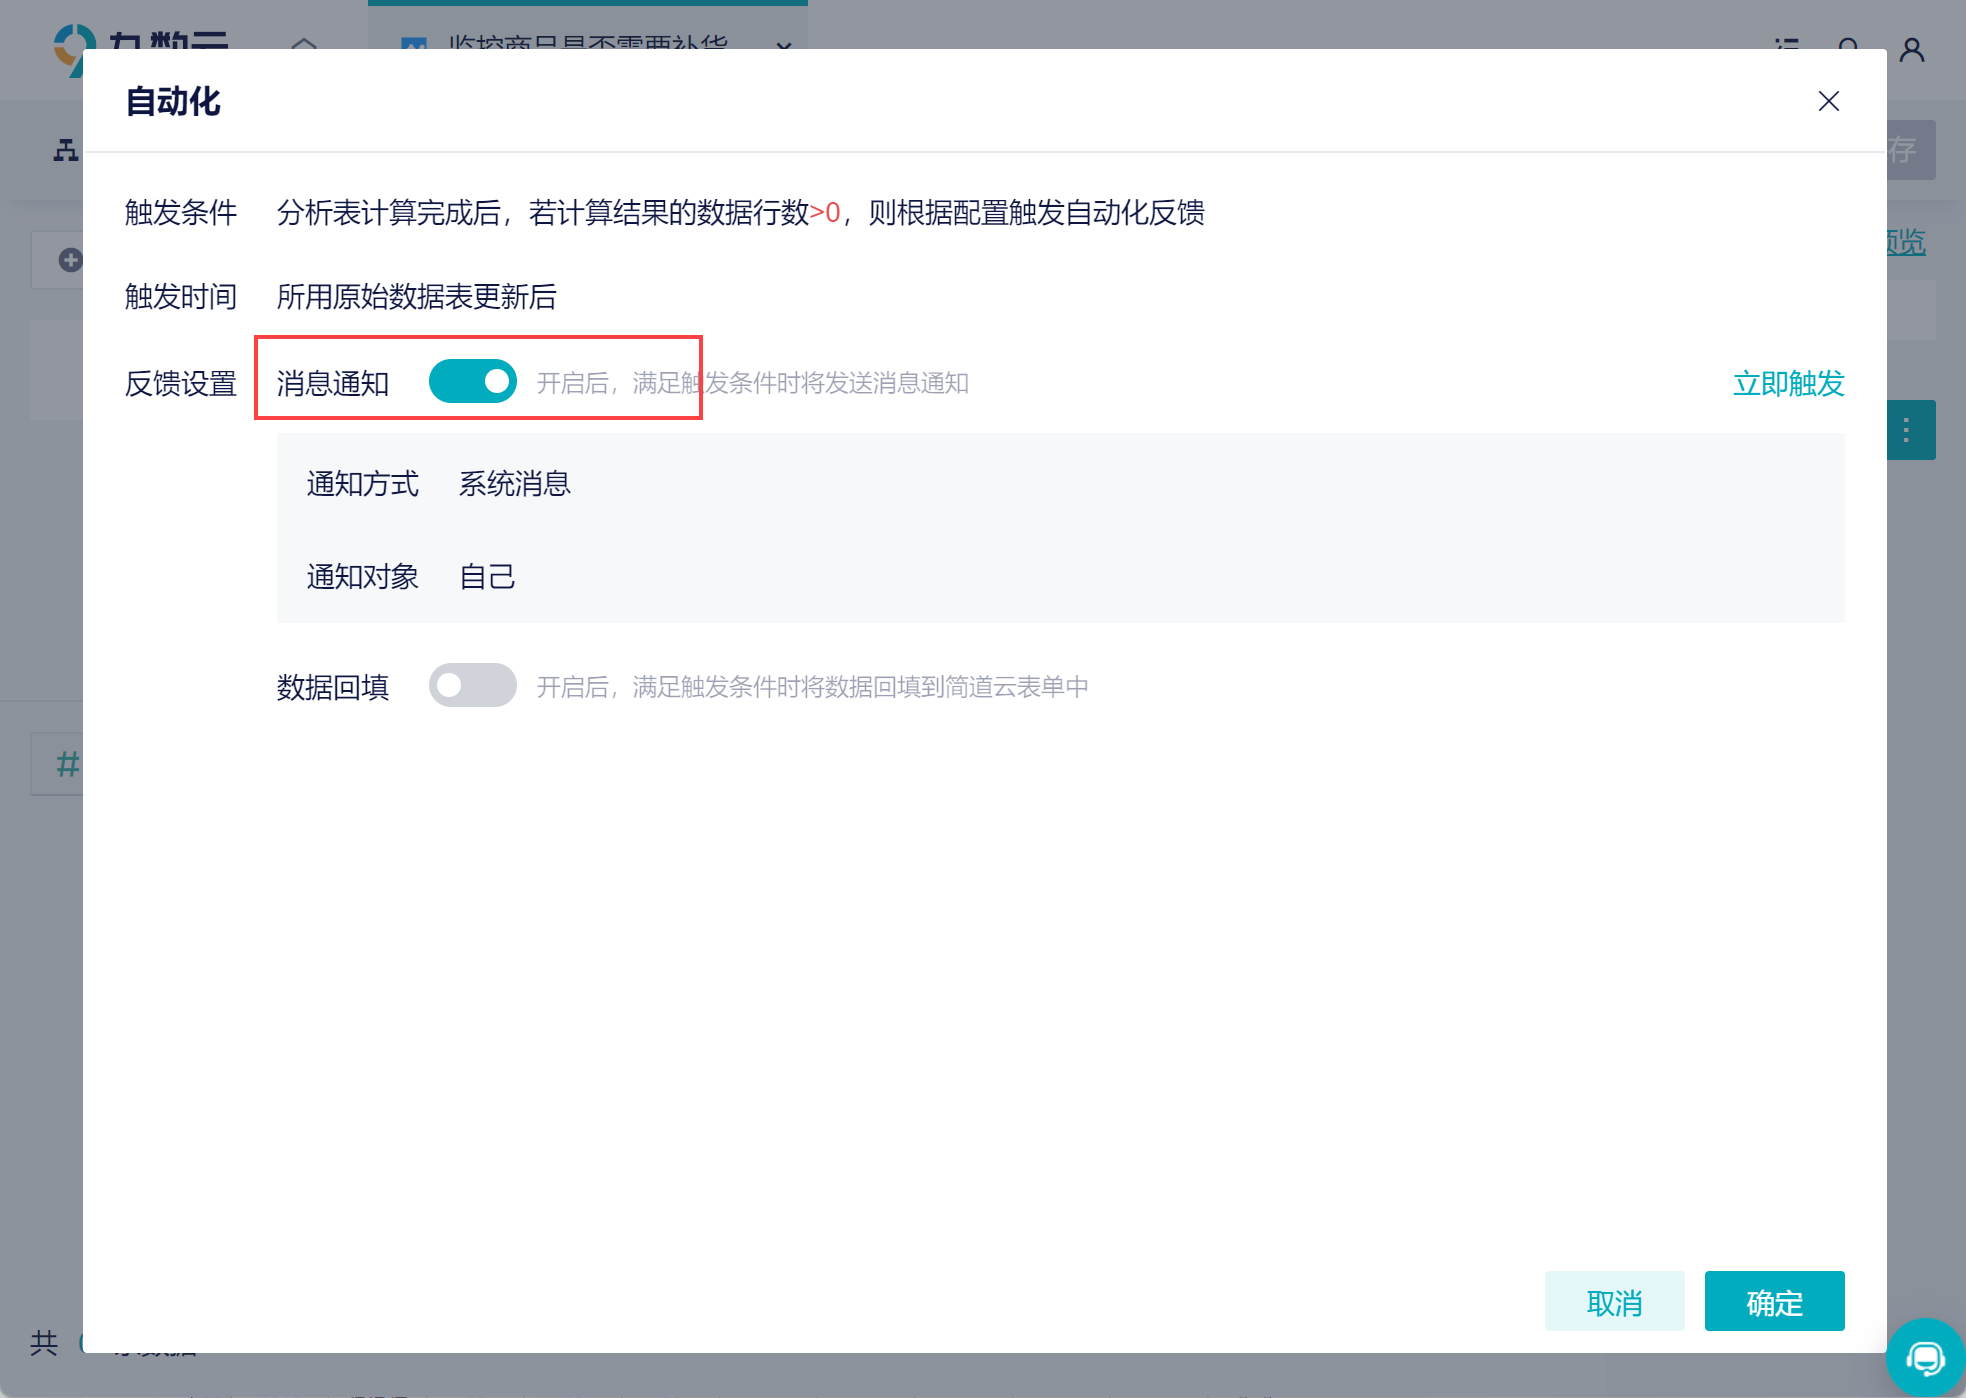Turn off the 消息通知 toggle
The height and width of the screenshot is (1398, 1966).
click(x=472, y=382)
